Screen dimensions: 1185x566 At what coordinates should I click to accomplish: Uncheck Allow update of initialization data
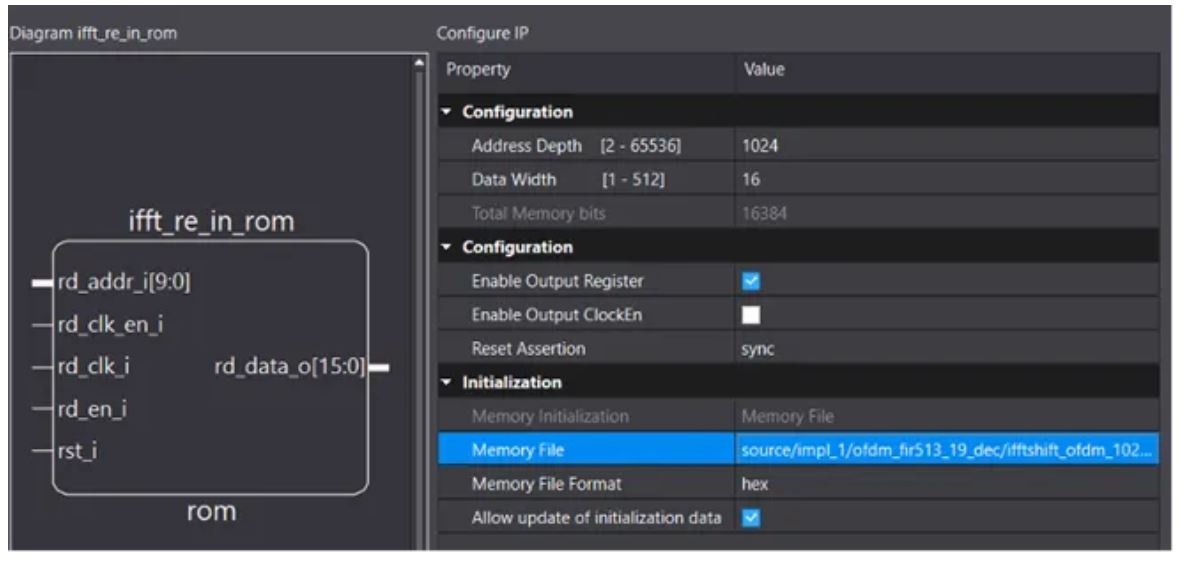pyautogui.click(x=750, y=518)
